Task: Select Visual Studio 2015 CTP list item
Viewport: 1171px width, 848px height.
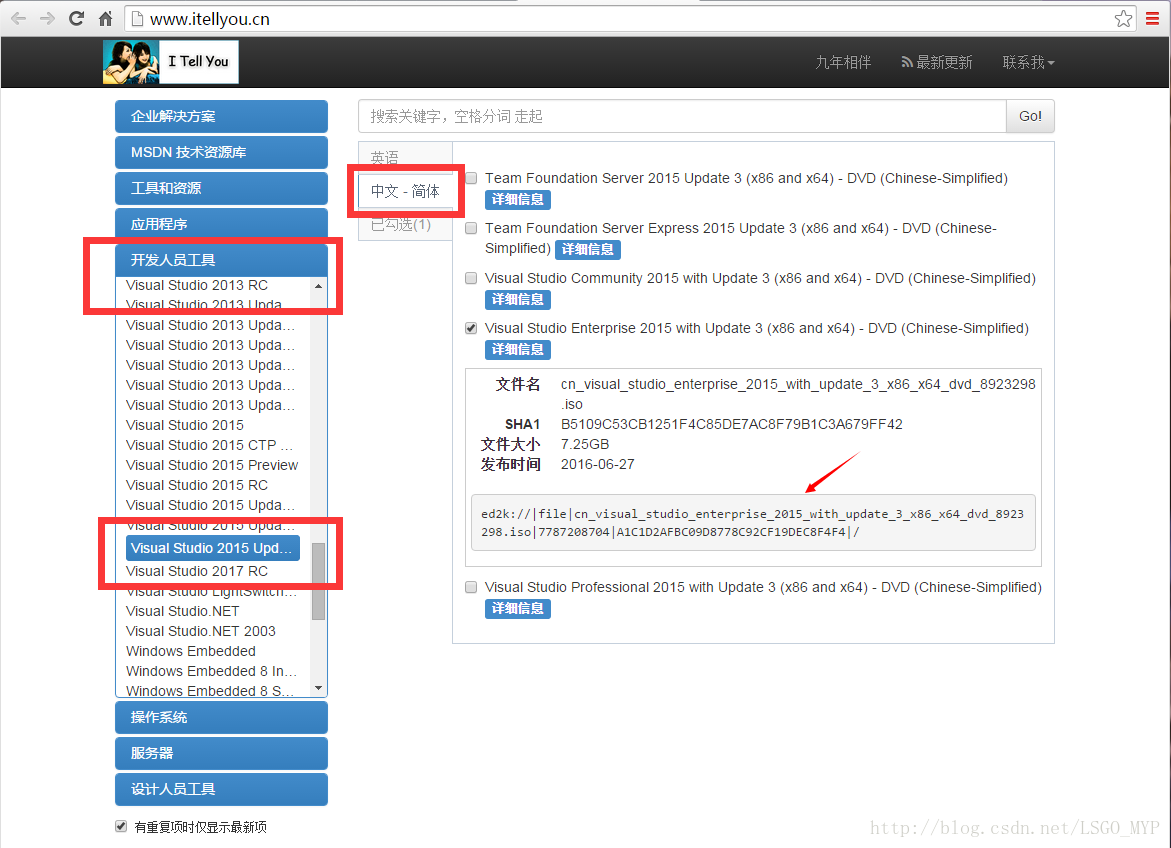Action: [209, 445]
